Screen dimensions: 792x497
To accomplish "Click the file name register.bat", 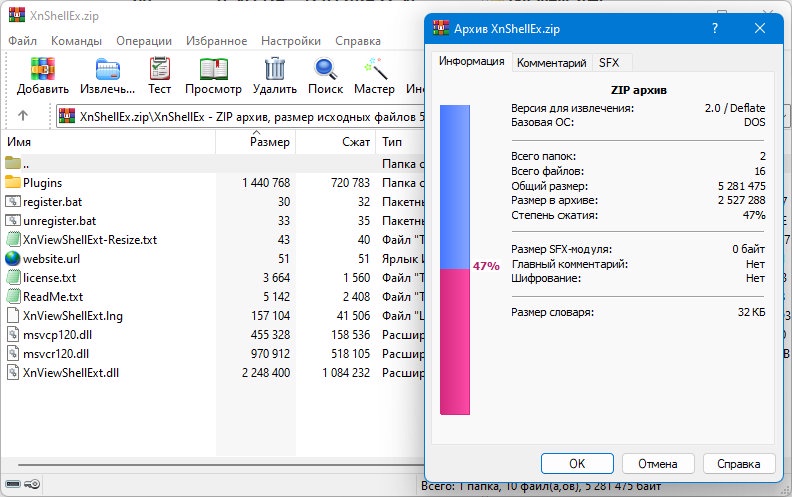I will [x=53, y=202].
